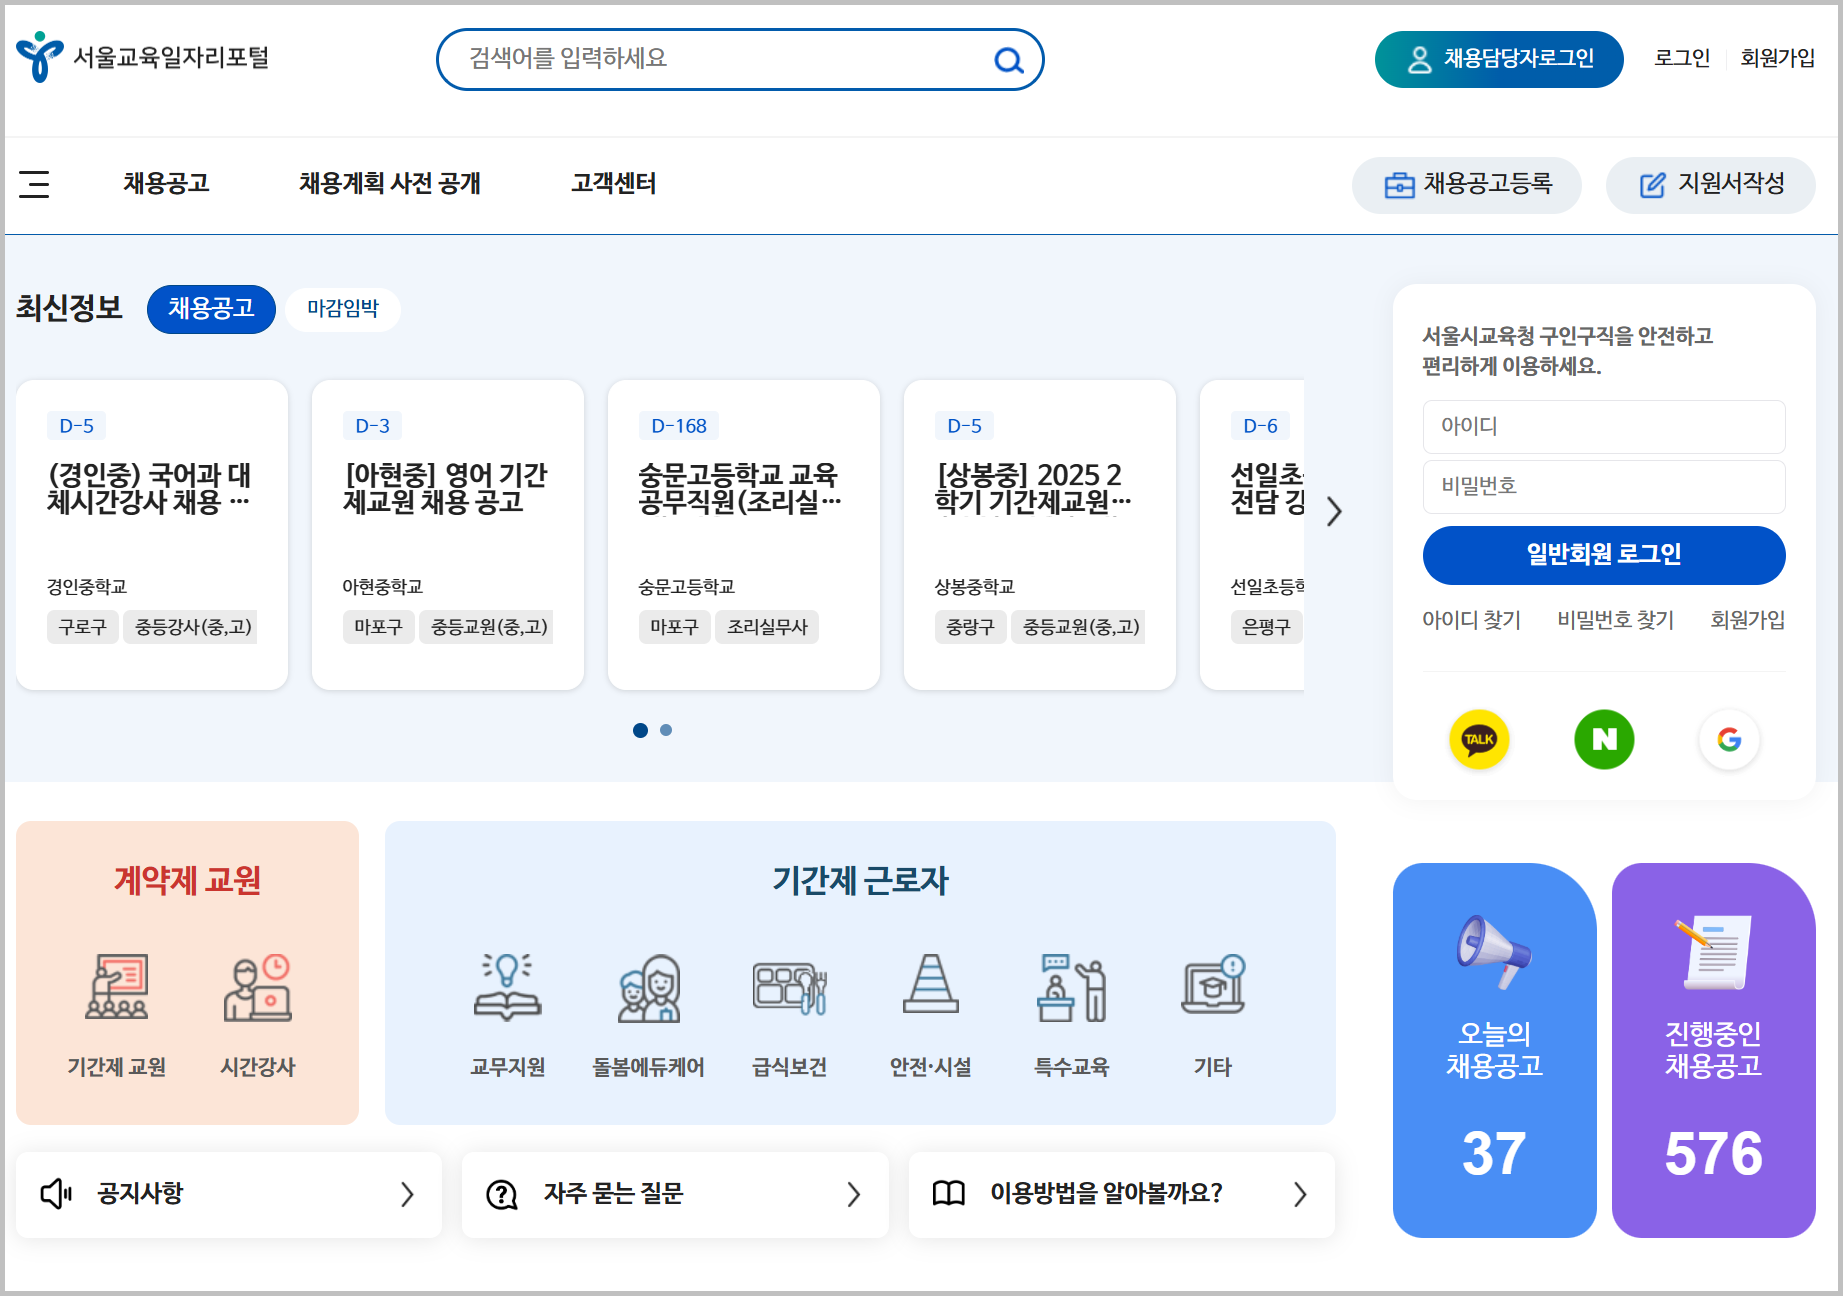The height and width of the screenshot is (1296, 1843).
Task: Click the briefcase icon in 채용공고등록
Action: pos(1399,185)
